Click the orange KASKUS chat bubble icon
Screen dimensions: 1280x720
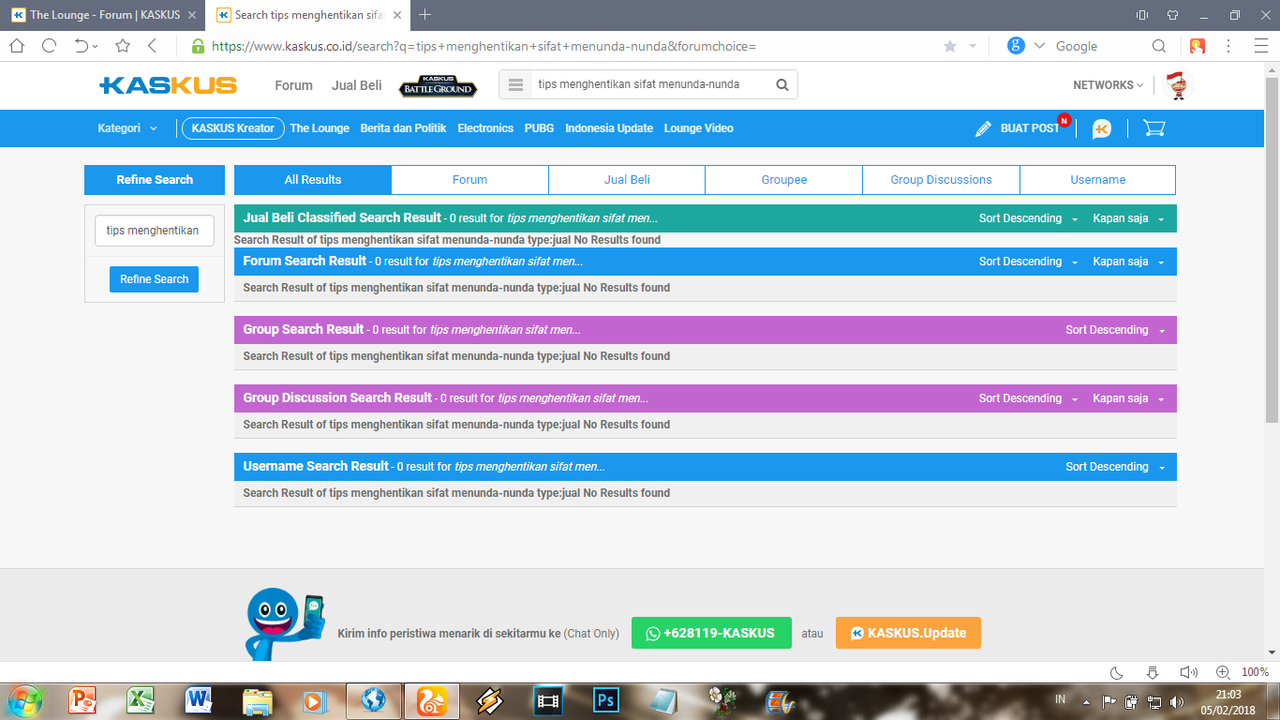(x=1102, y=128)
